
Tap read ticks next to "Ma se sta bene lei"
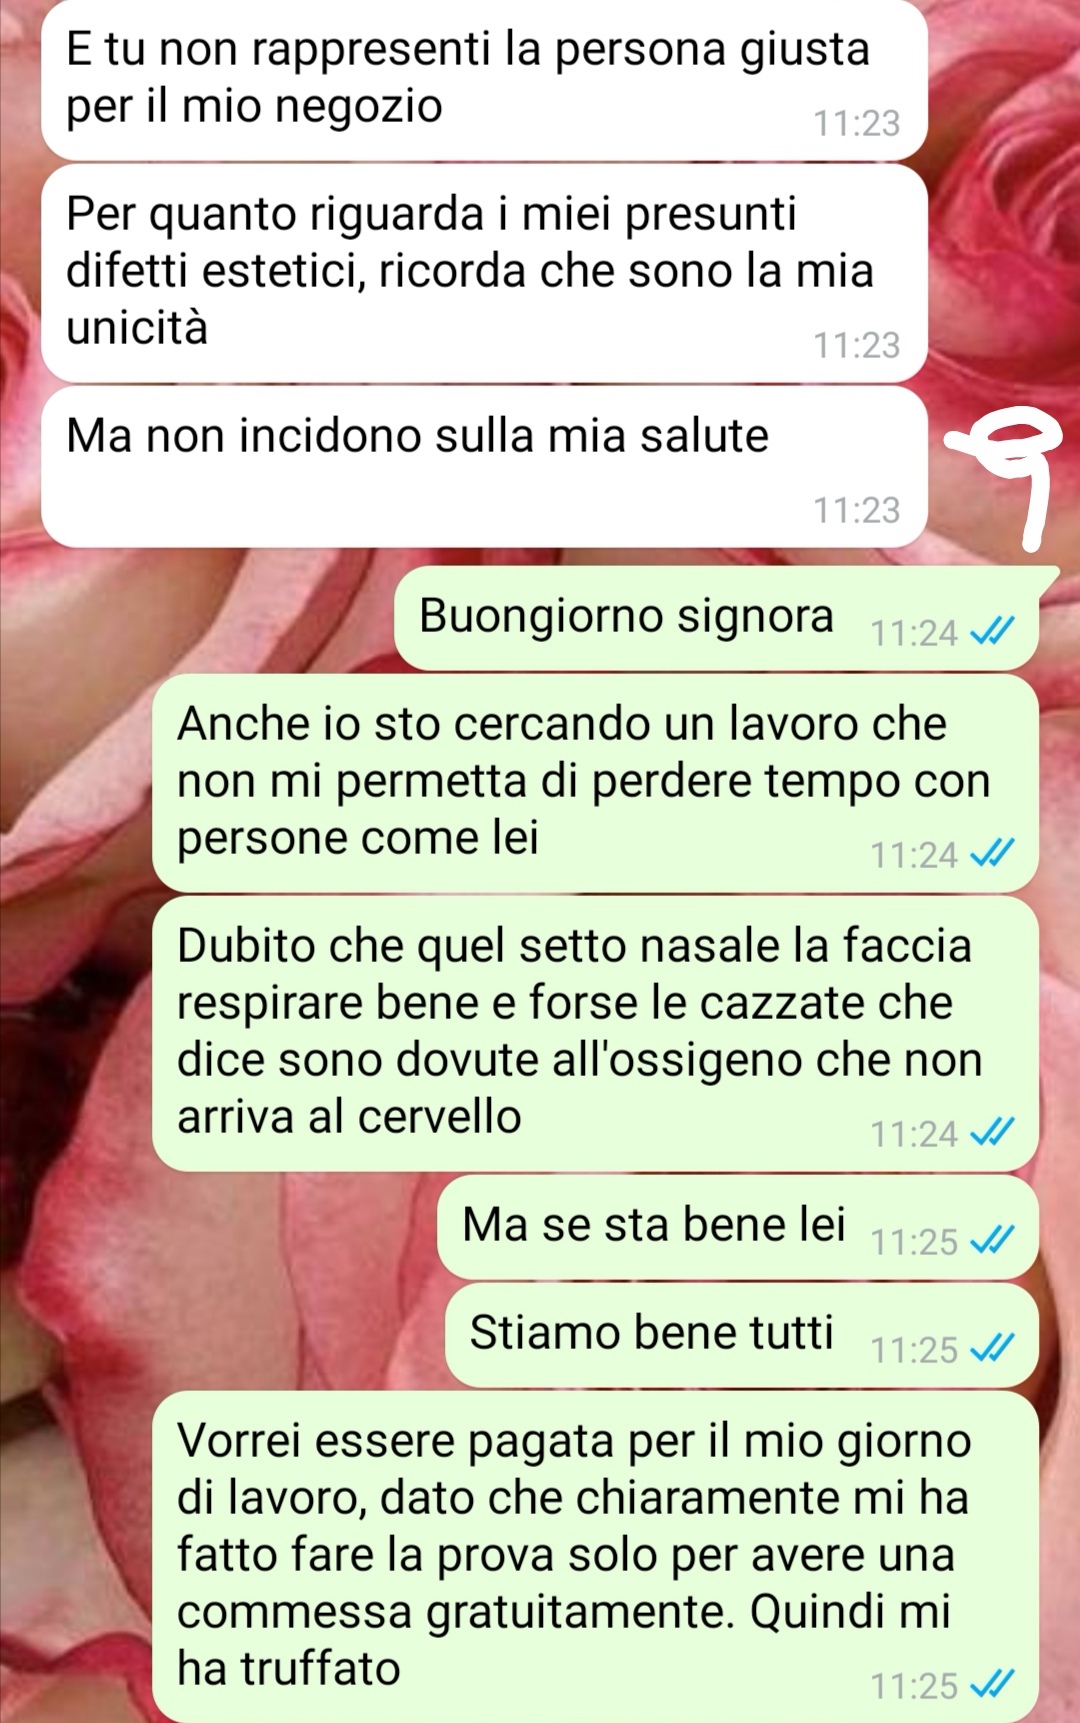point(993,1240)
